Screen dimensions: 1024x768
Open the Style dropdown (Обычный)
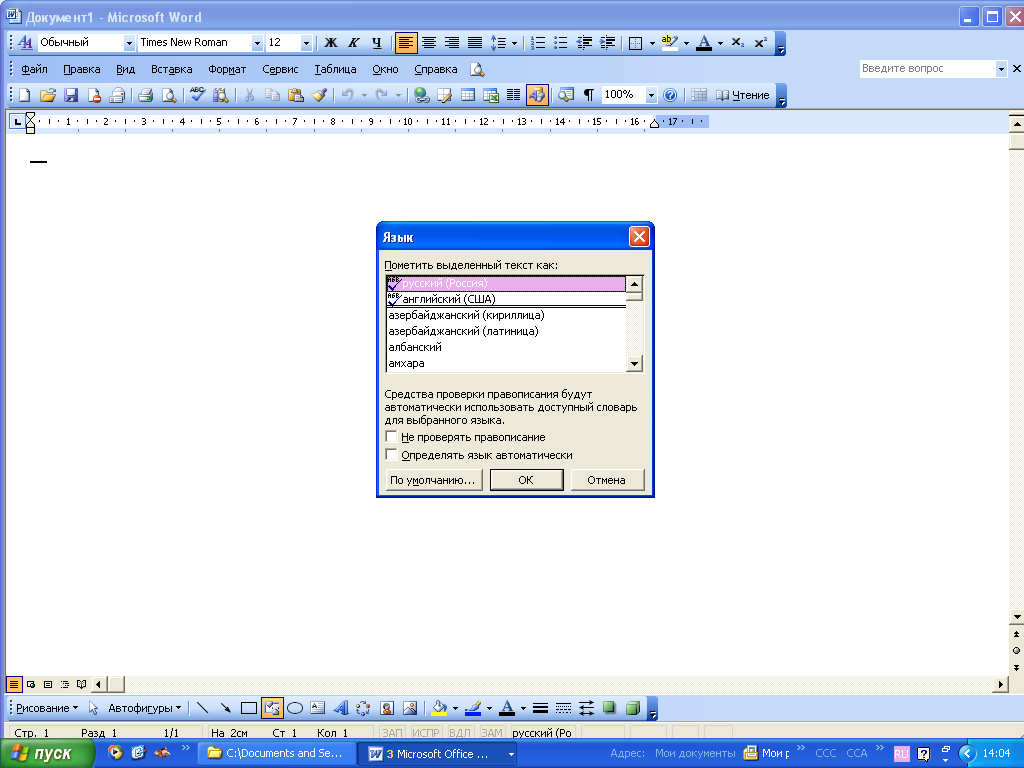129,43
